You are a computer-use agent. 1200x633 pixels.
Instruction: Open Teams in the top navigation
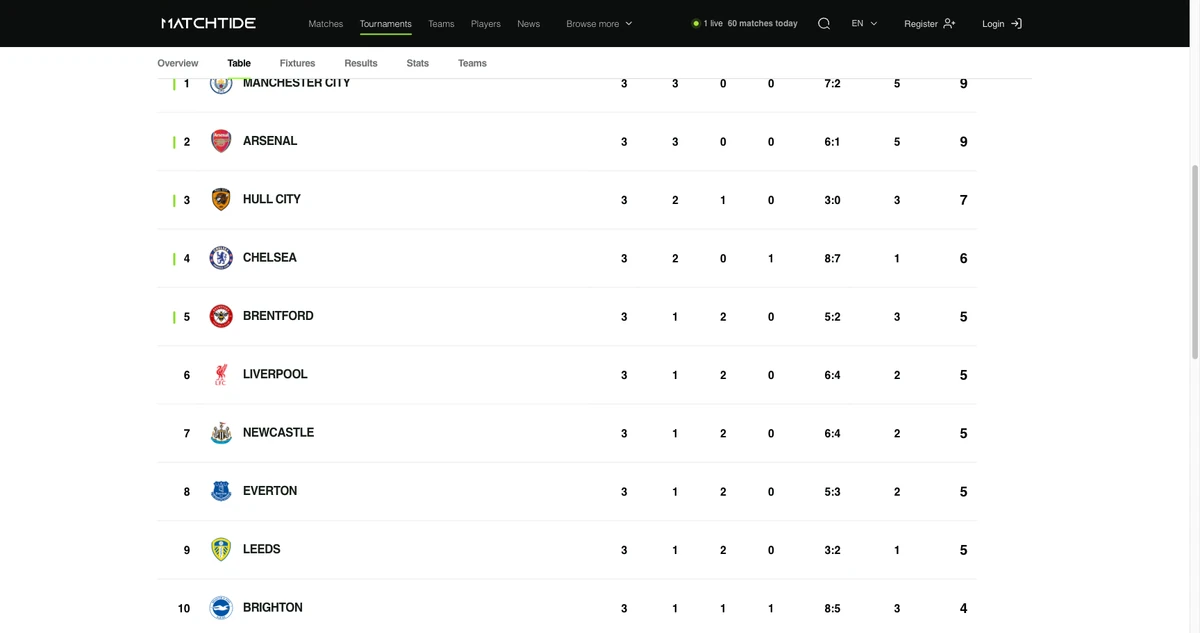click(x=441, y=24)
